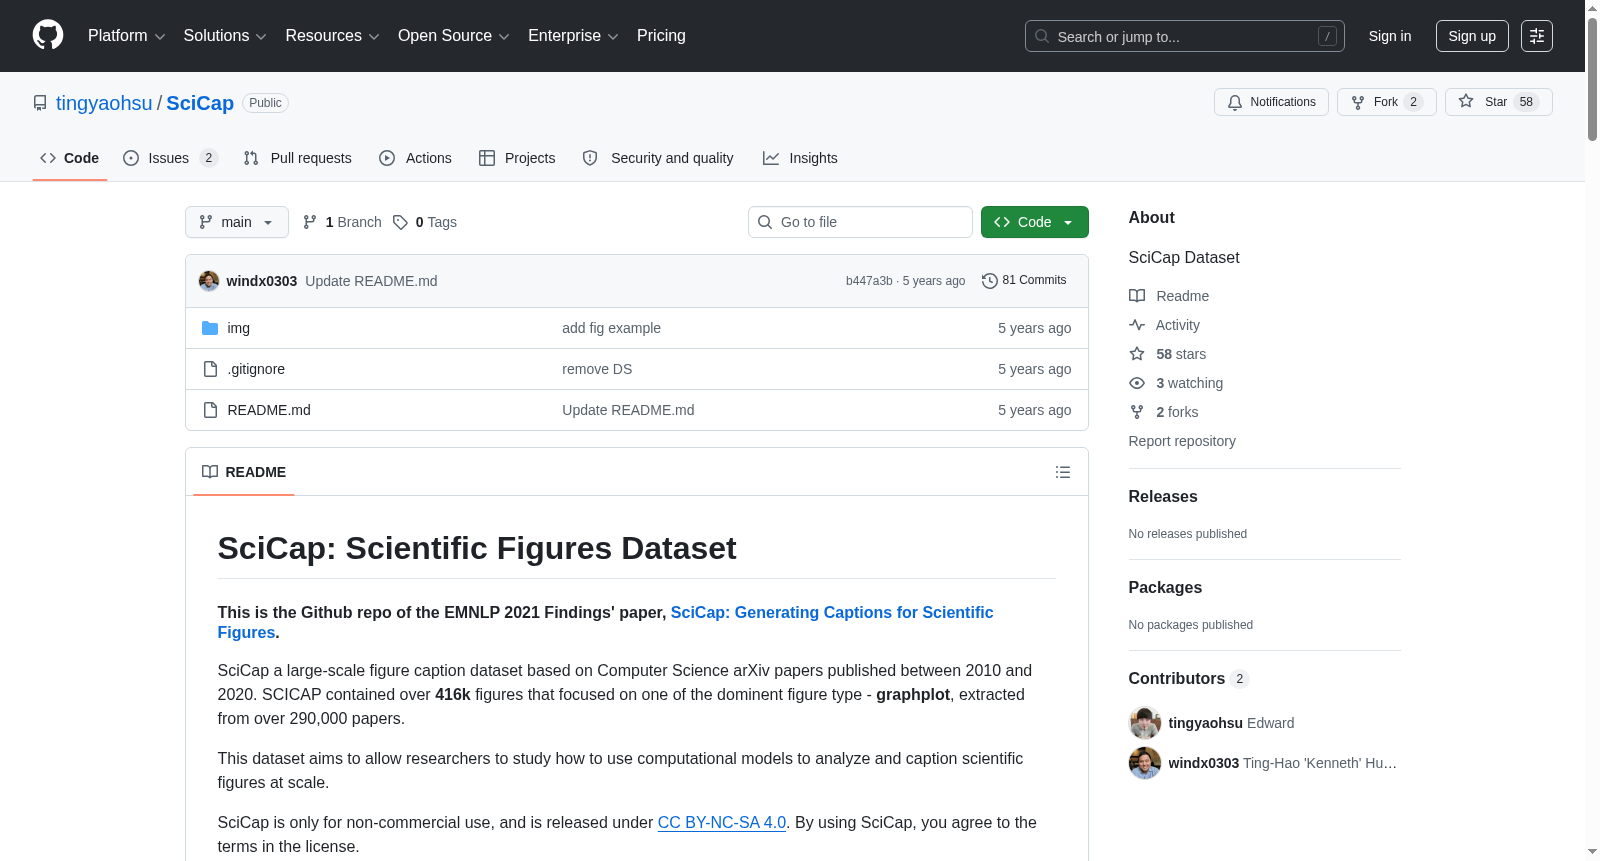
Task: Switch to the Code tab
Action: (70, 158)
